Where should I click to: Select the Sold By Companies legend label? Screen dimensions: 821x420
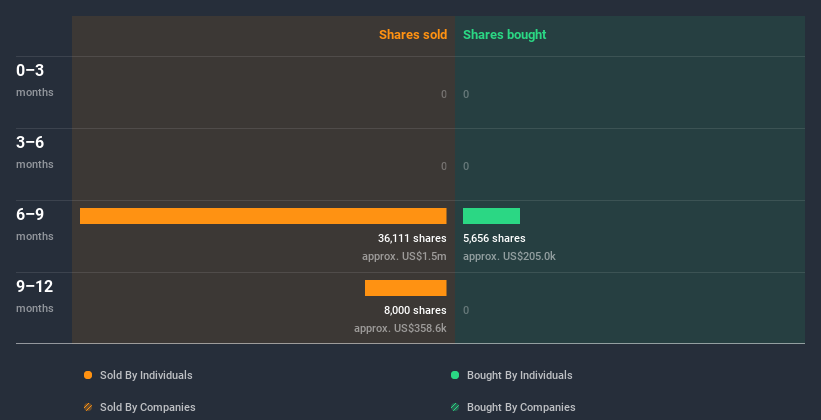148,407
